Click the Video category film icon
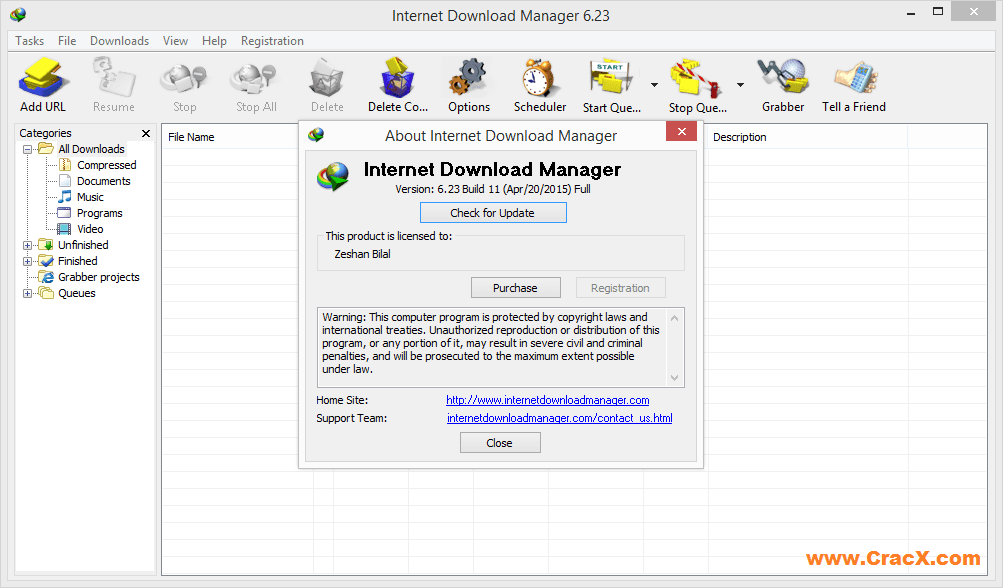Viewport: 1003px width, 588px height. [x=64, y=229]
